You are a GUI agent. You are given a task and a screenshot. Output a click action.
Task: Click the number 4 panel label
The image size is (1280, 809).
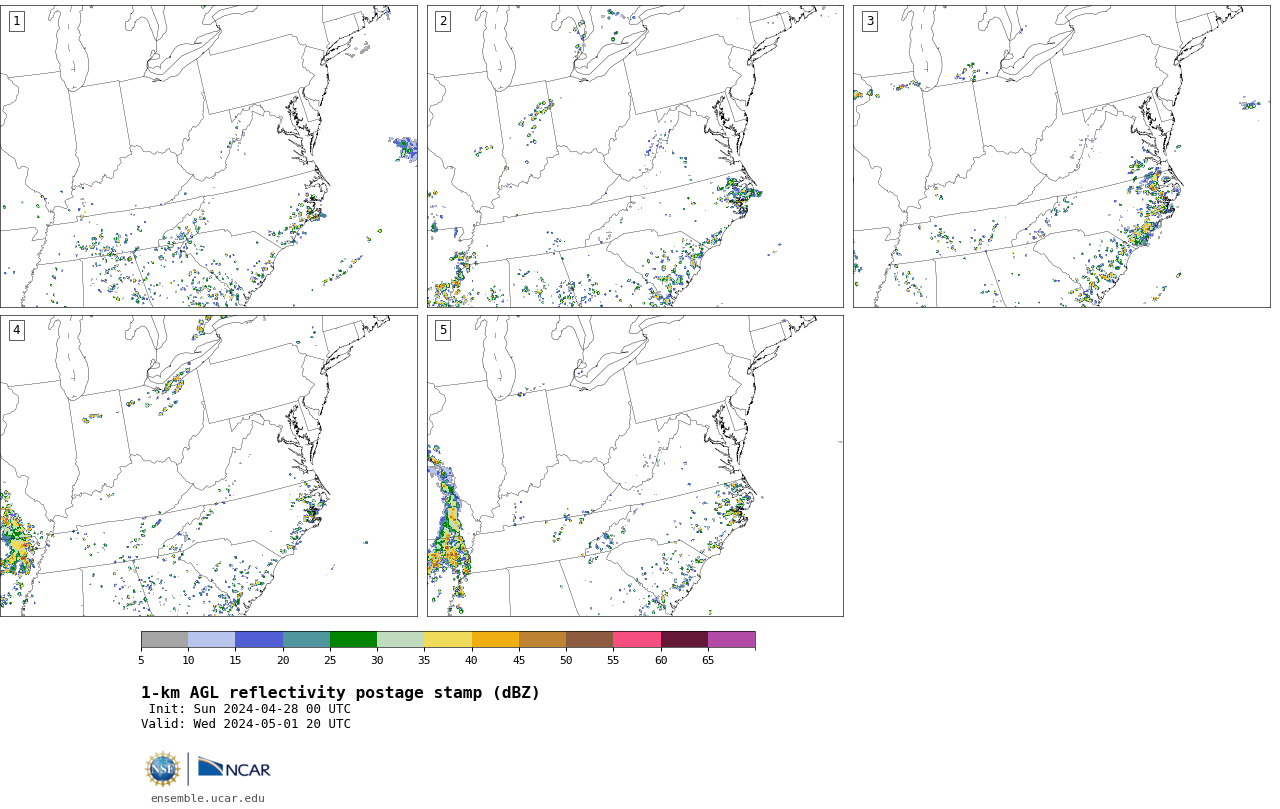16,330
